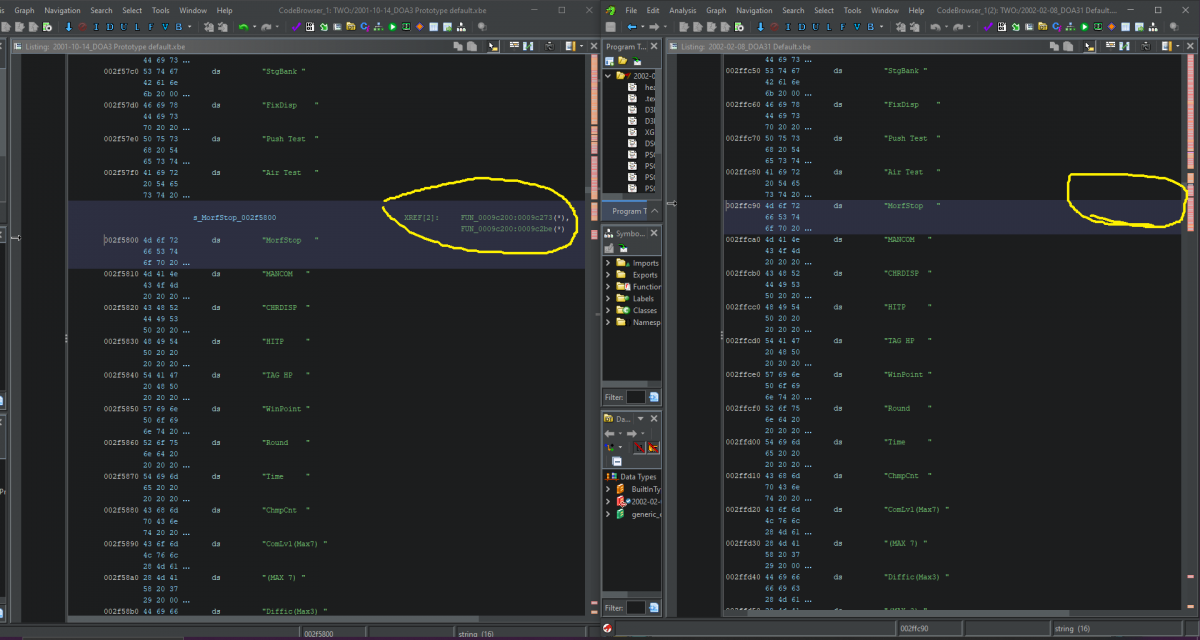The image size is (1200, 640).
Task: Click green play/run icon in left toolbar
Action: [x=392, y=26]
